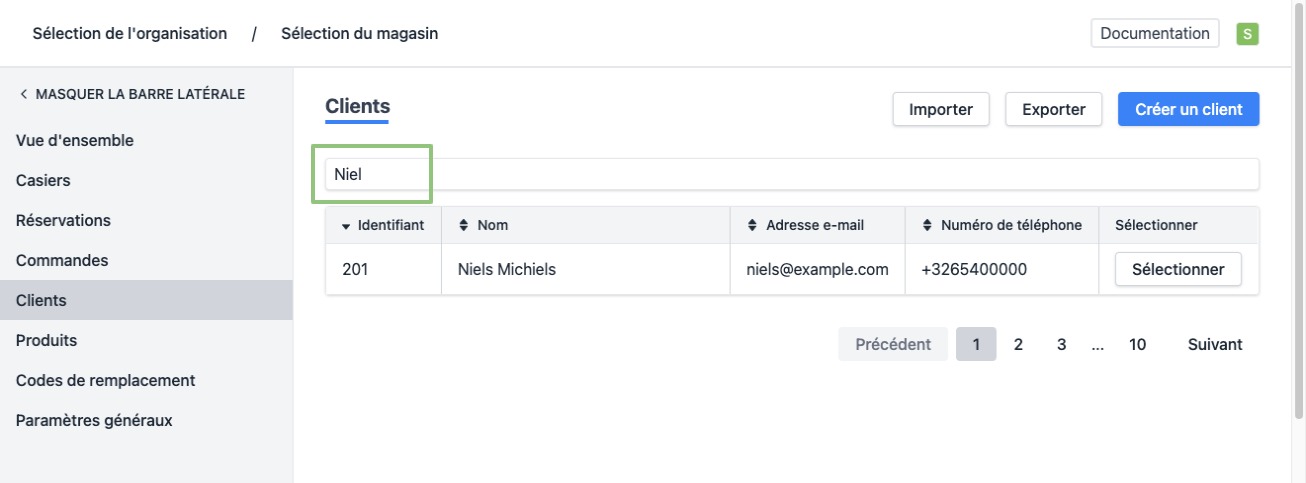Viewport: 1306px width, 483px height.
Task: Open Casiers in the sidebar
Action: 43,181
